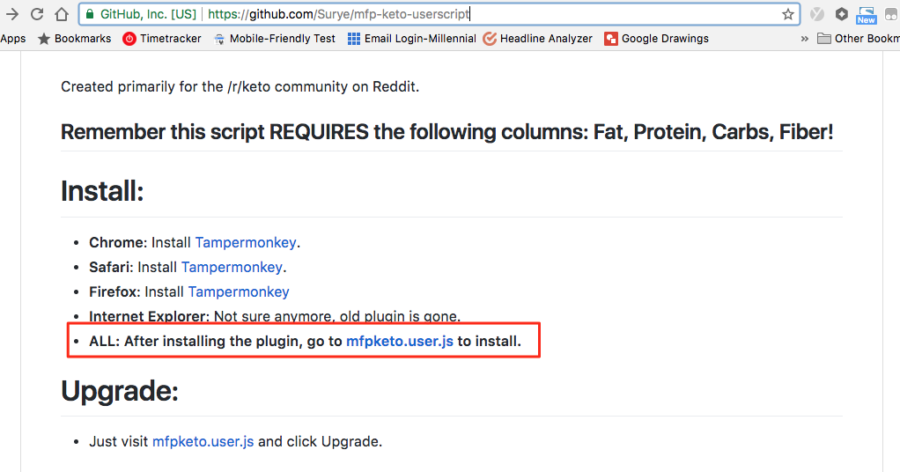Click the address bar URL field

click(x=439, y=14)
